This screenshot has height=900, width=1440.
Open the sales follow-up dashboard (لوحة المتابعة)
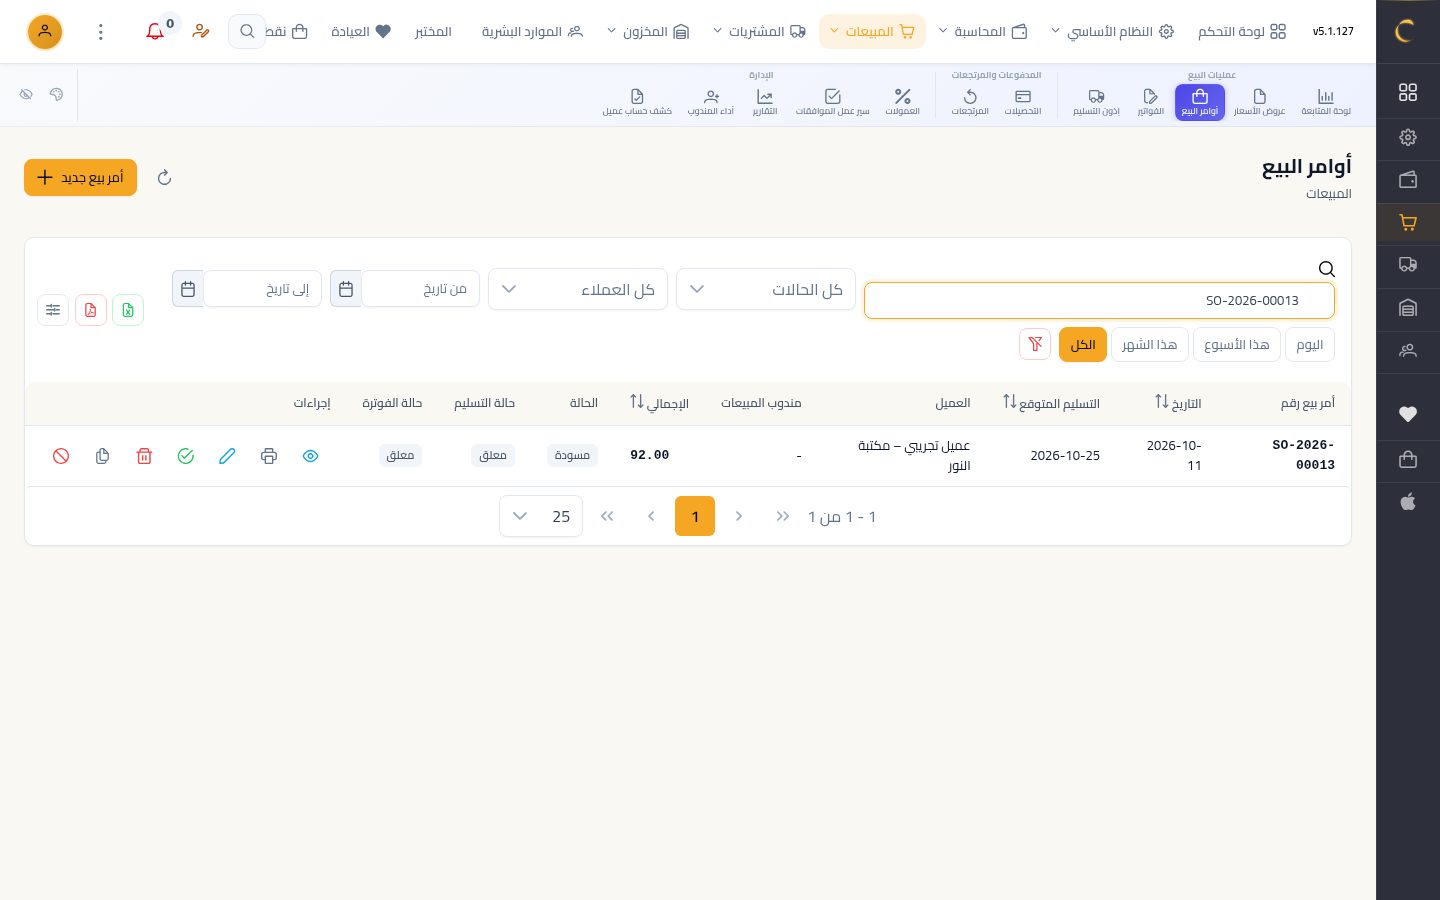[x=1326, y=101]
